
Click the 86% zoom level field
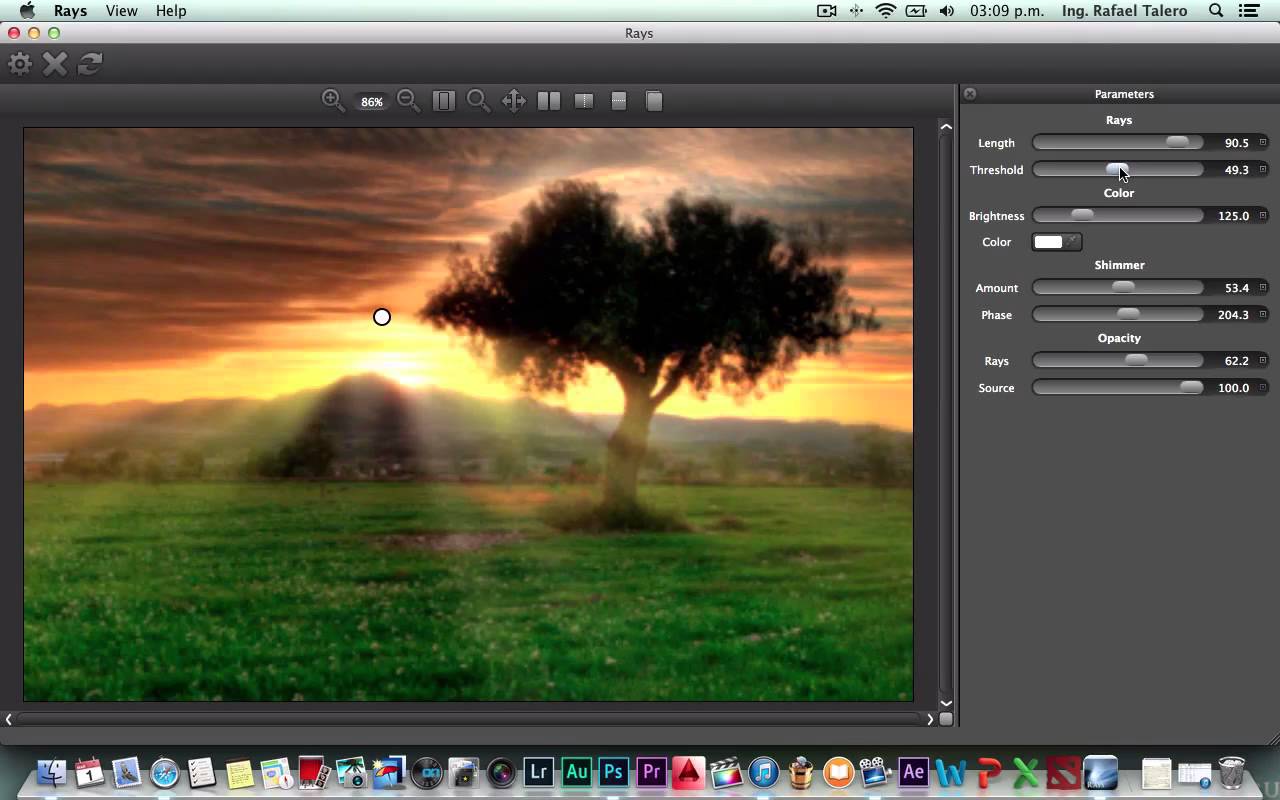372,102
